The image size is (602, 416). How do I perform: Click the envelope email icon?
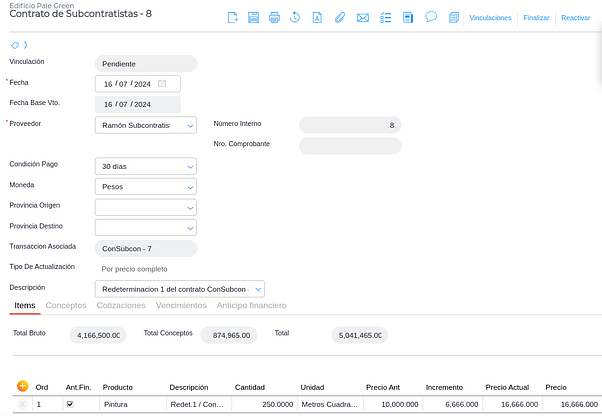click(x=362, y=18)
